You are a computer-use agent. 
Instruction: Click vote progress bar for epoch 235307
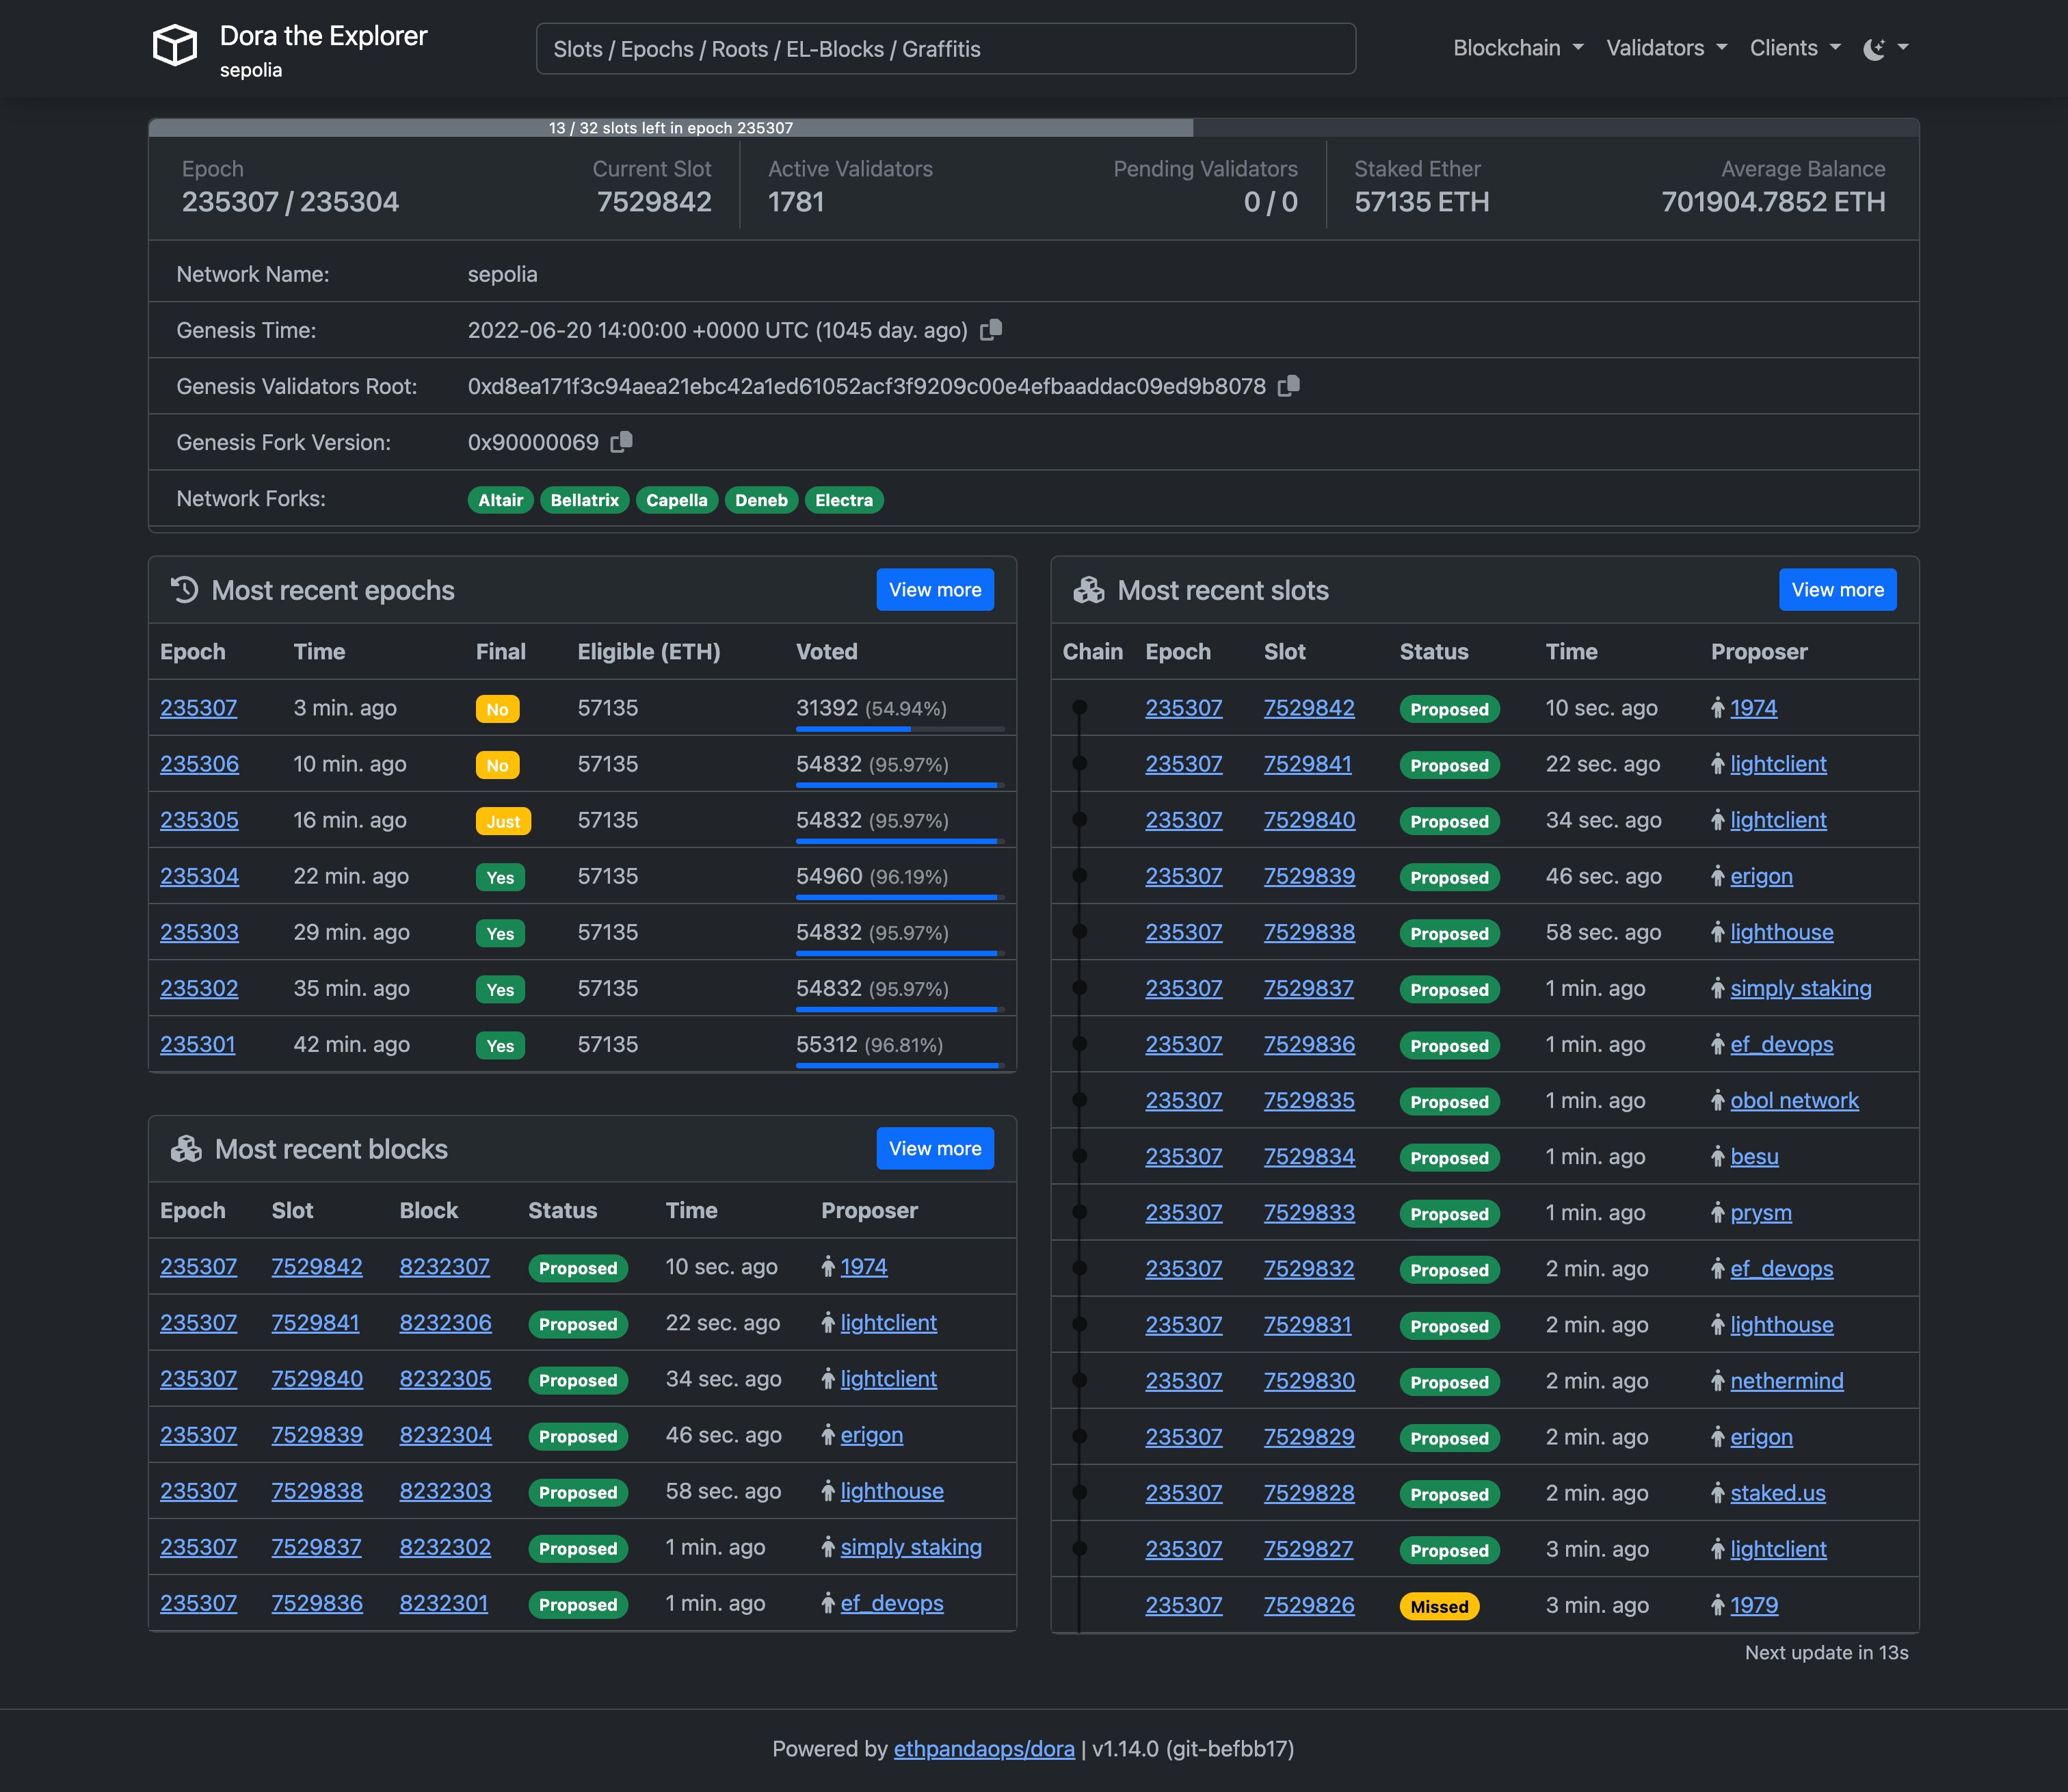(900, 730)
